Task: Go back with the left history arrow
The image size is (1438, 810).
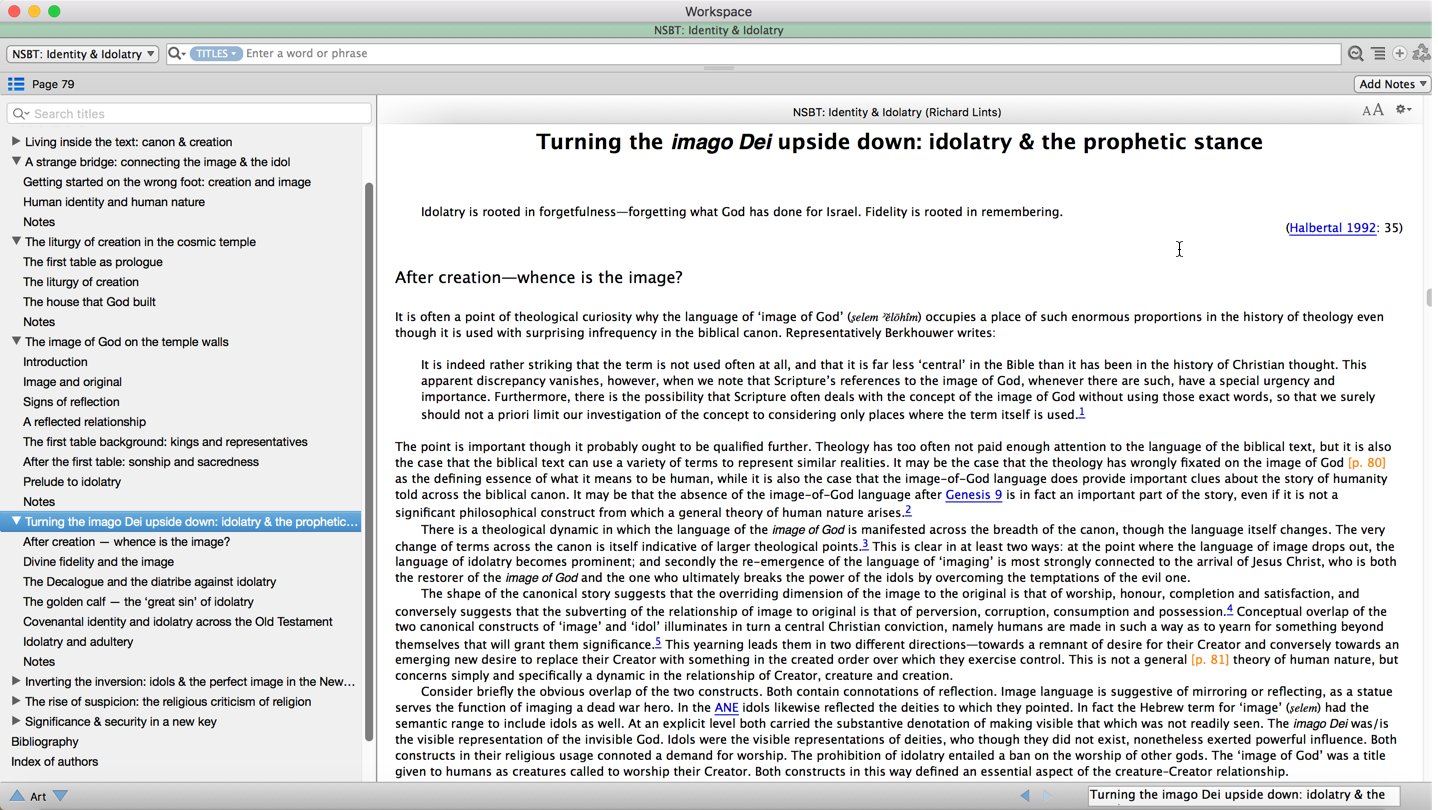Action: pyautogui.click(x=1025, y=796)
